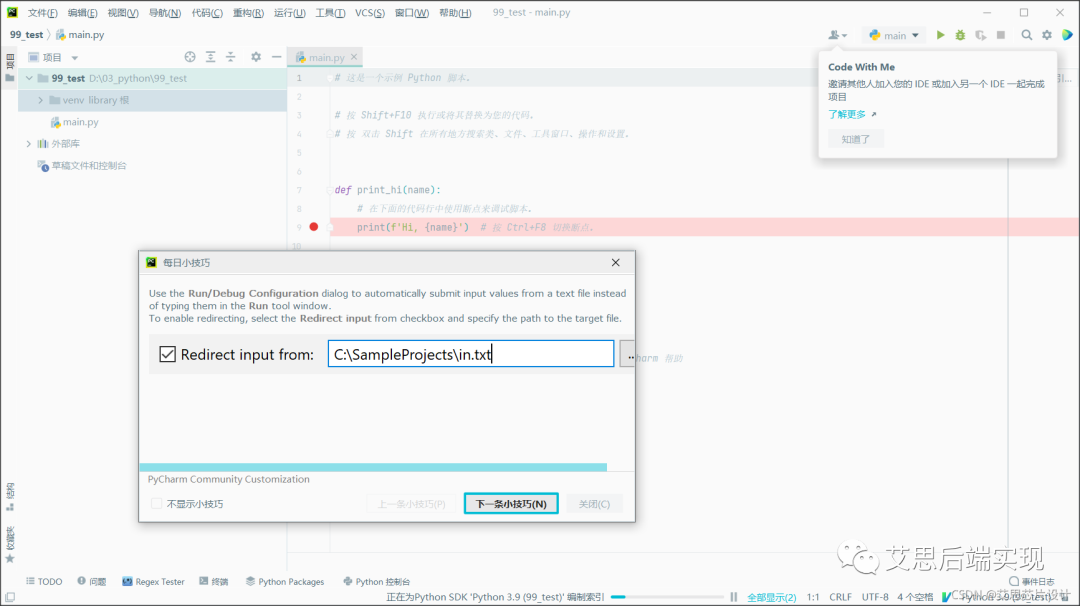Click the Expand All icon in project panel
Image resolution: width=1080 pixels, height=606 pixels.
[211, 57]
